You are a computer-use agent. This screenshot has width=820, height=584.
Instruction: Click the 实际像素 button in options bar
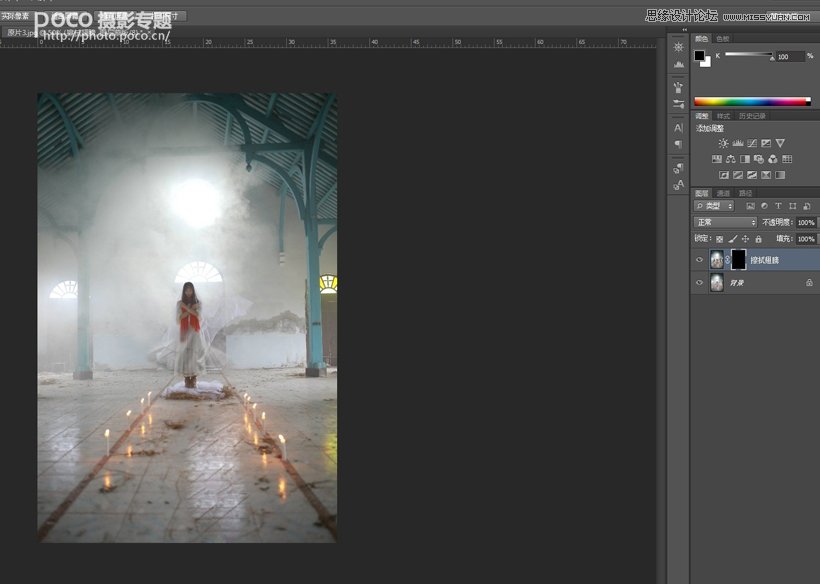(x=17, y=16)
